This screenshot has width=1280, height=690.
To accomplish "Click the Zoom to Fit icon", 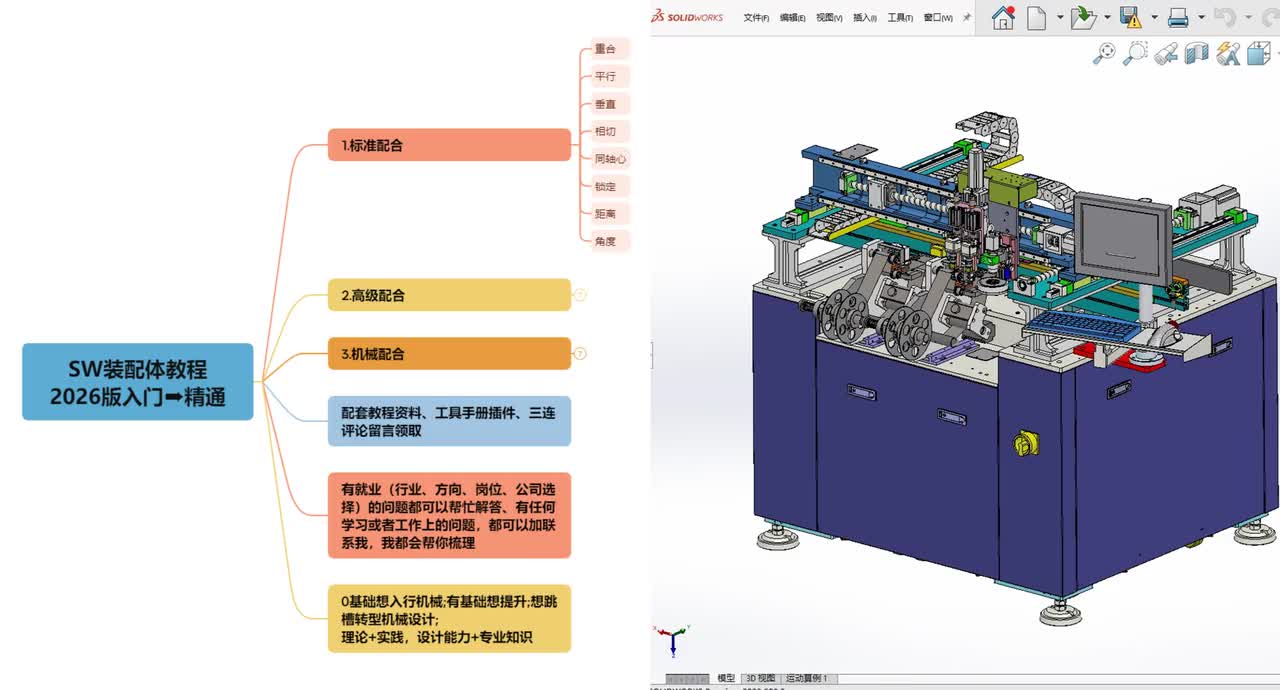I will pos(1104,53).
